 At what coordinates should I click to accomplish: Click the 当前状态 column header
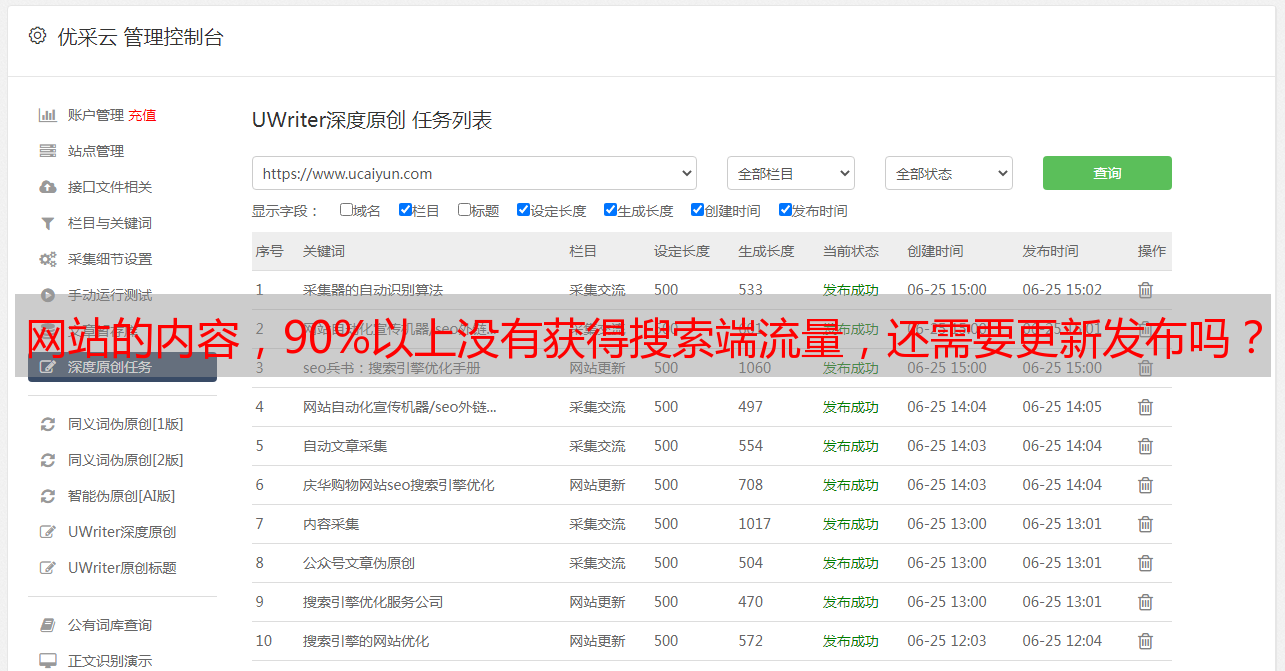tap(851, 251)
